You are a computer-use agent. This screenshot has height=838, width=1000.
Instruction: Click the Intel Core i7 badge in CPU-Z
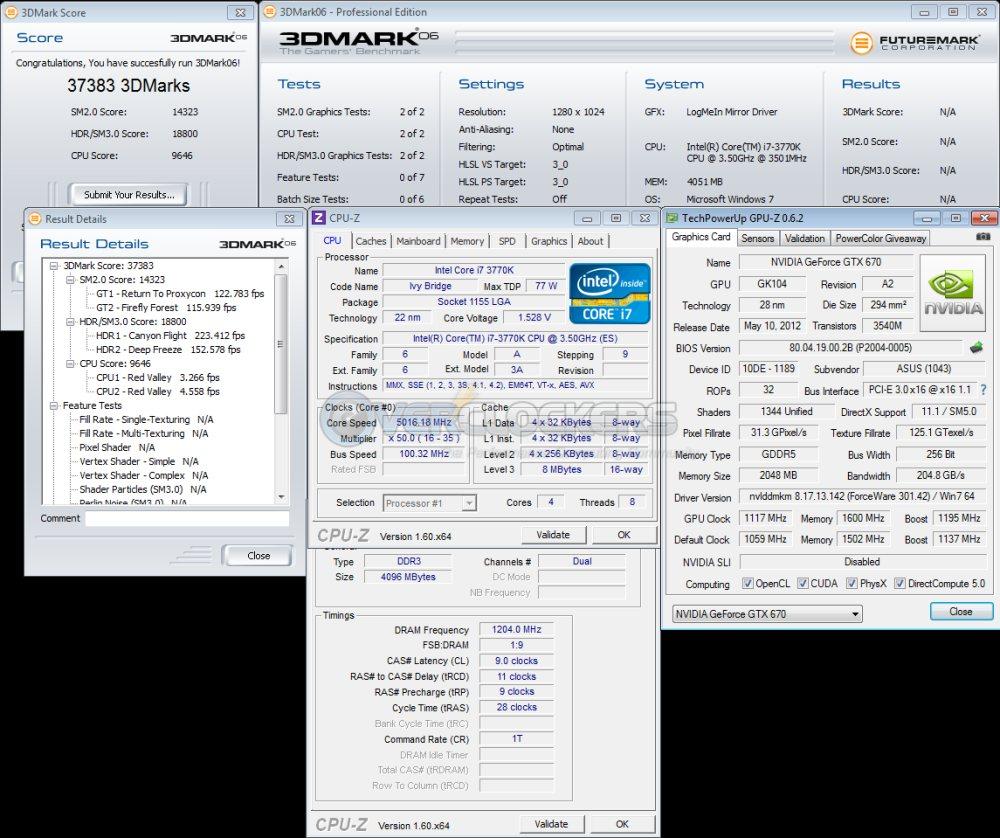[609, 293]
